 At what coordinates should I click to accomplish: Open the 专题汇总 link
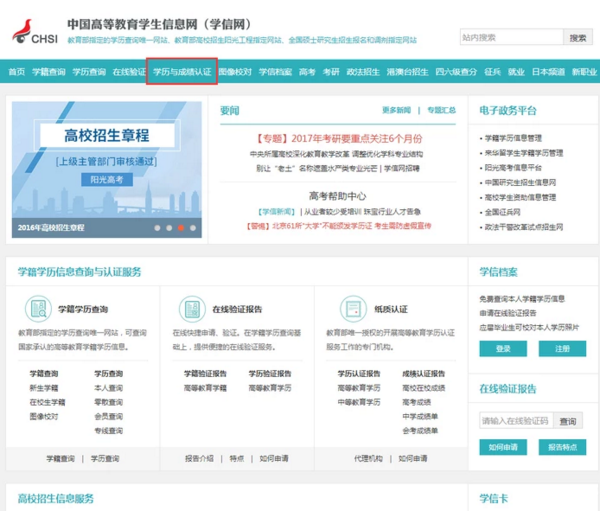click(x=441, y=110)
